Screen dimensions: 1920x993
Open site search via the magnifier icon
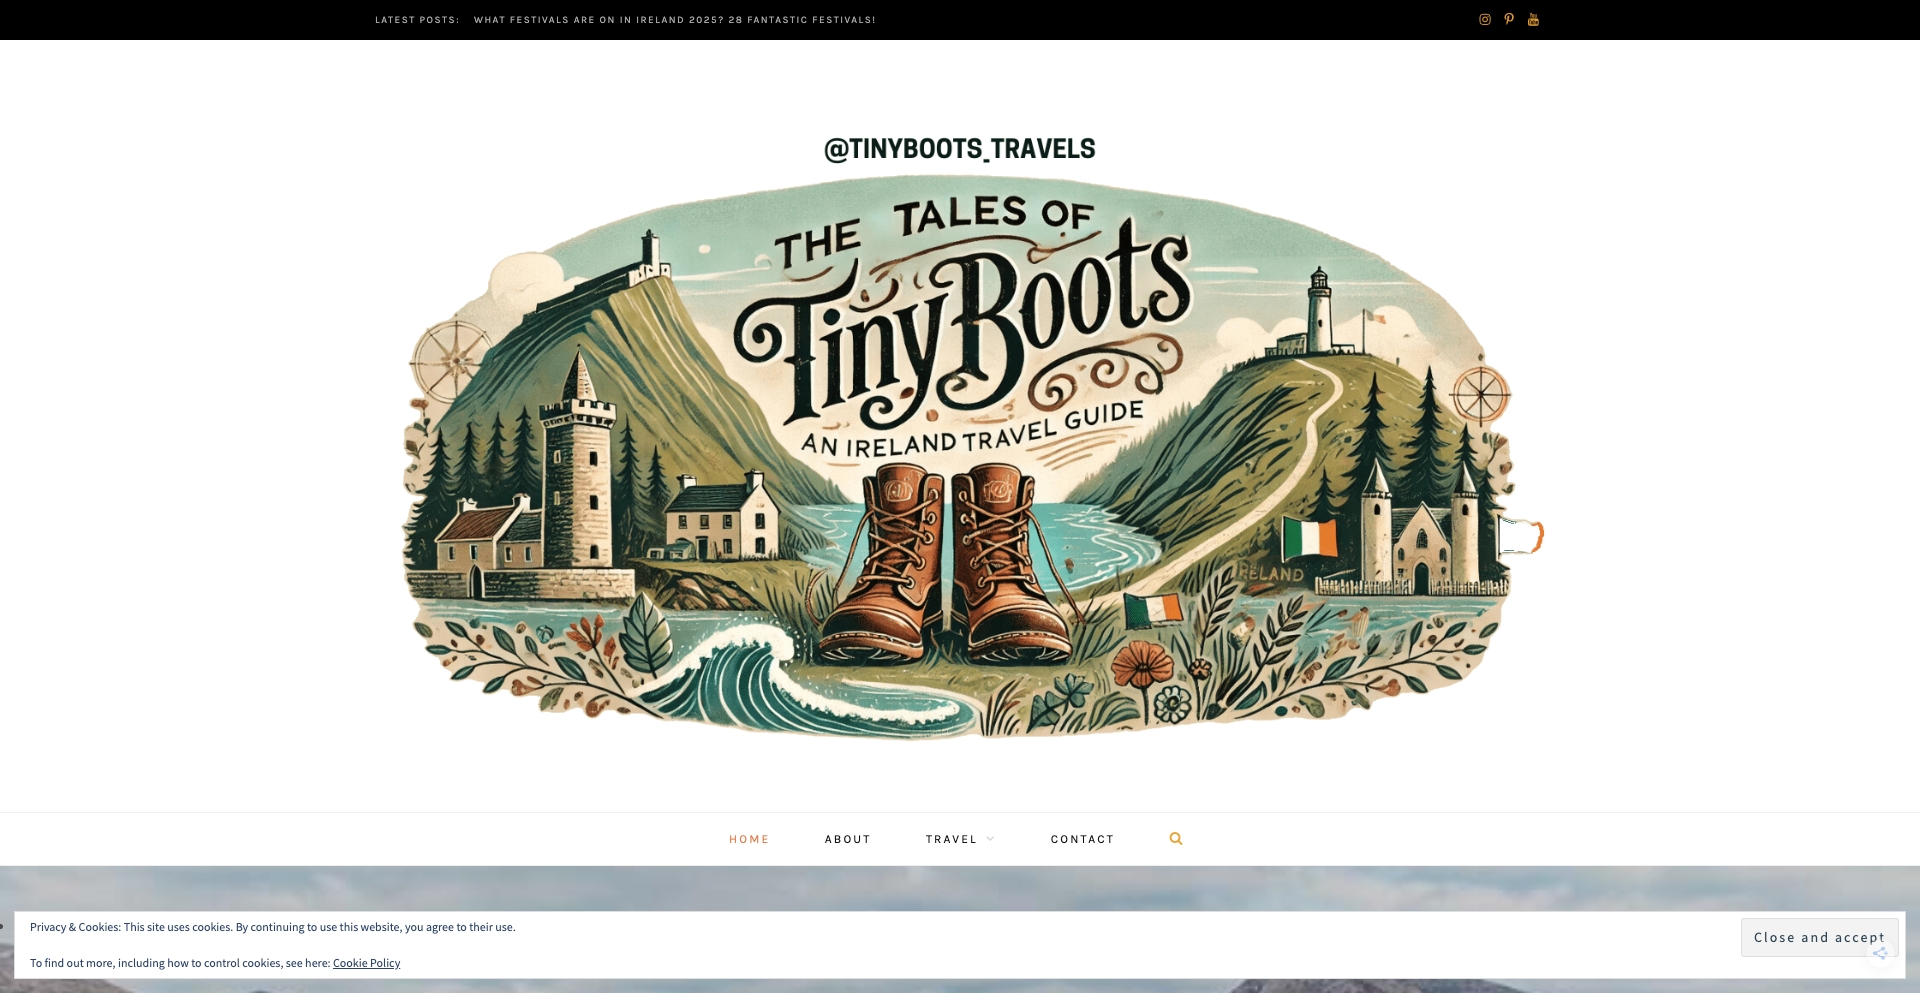[x=1176, y=838]
